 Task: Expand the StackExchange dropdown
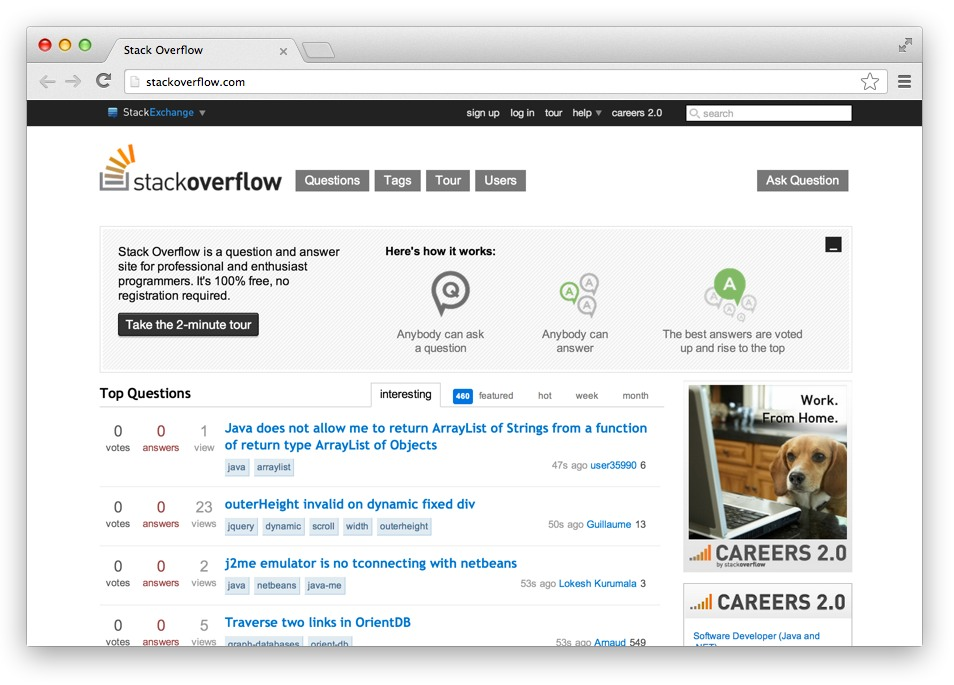pyautogui.click(x=203, y=113)
